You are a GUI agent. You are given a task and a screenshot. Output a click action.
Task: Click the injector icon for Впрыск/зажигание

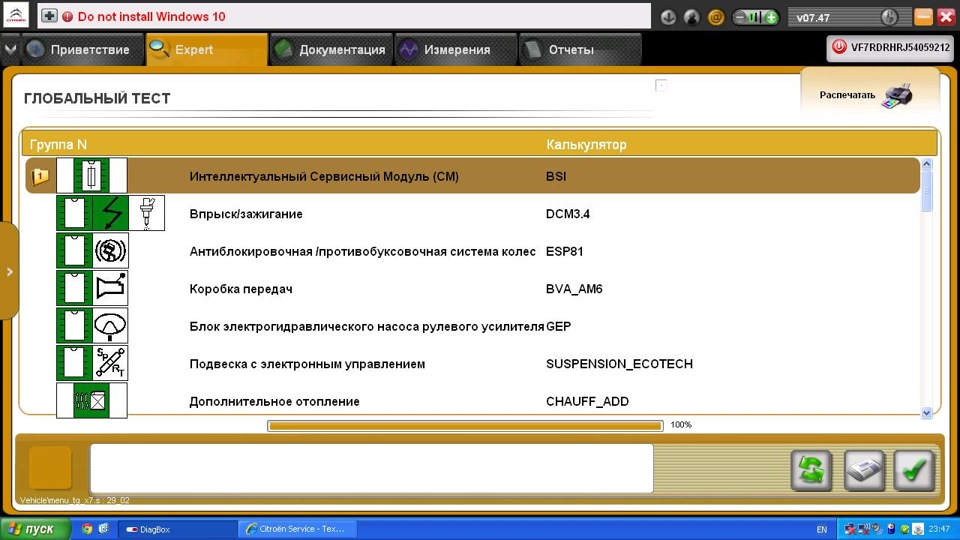pos(146,213)
